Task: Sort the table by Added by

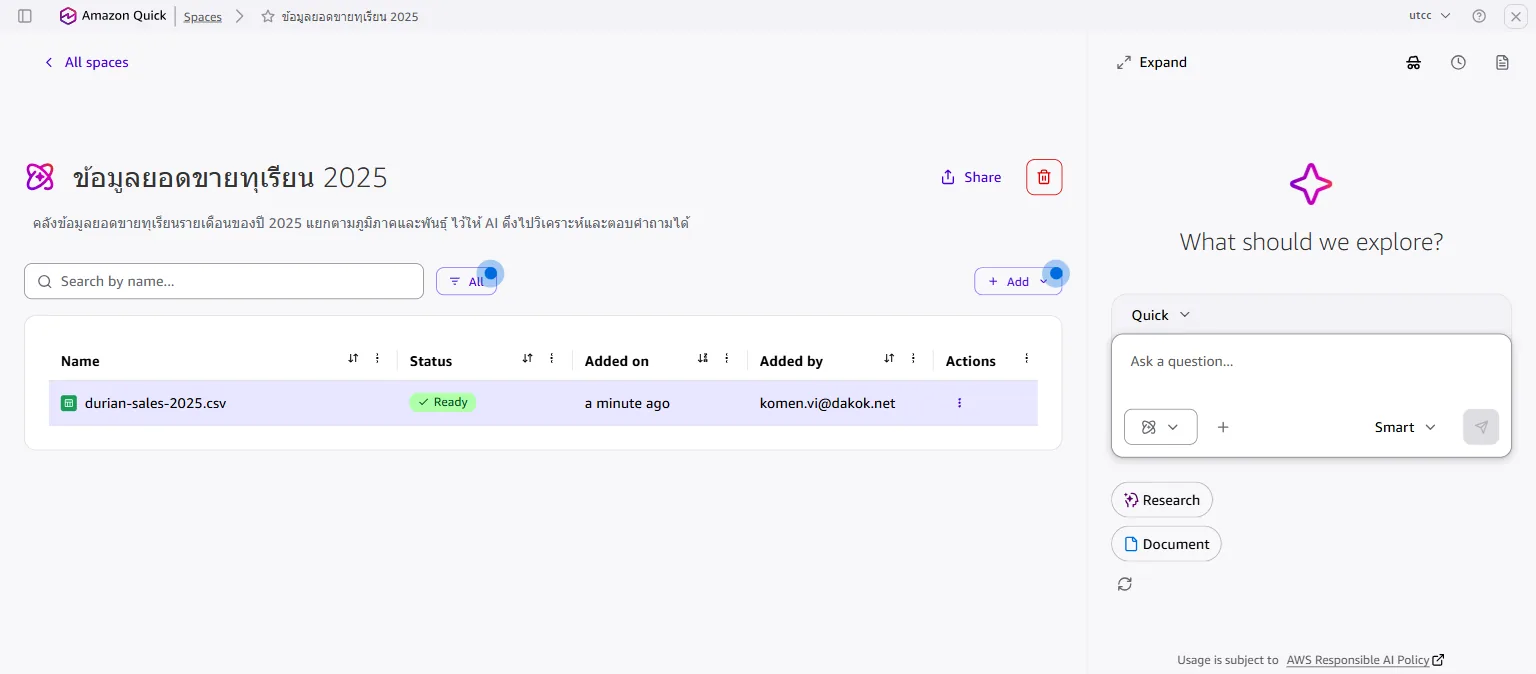Action: 889,359
